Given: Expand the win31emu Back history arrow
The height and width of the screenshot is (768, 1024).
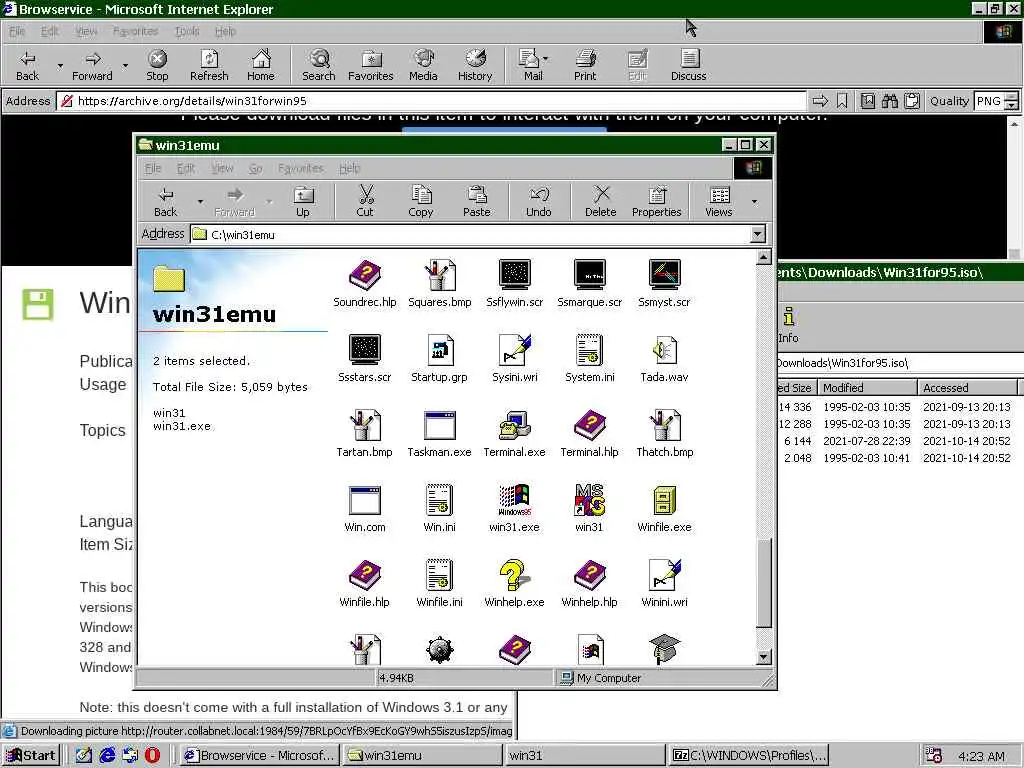Looking at the screenshot, I should (200, 201).
